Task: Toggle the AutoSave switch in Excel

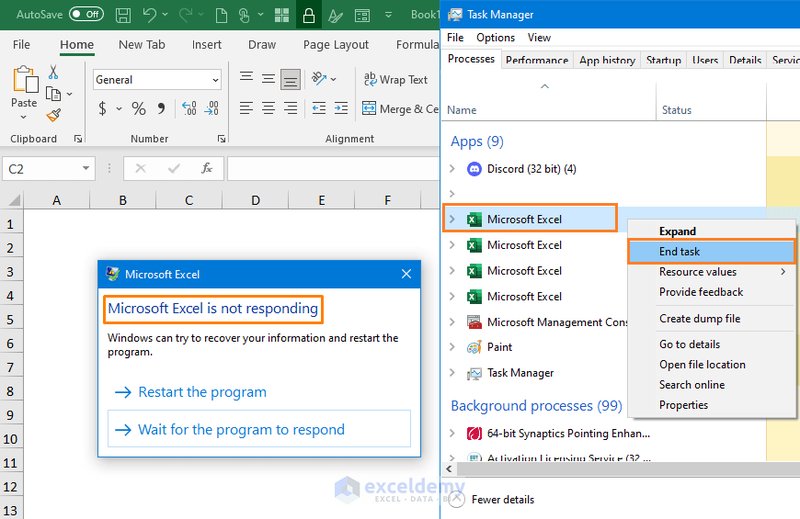Action: (x=86, y=14)
